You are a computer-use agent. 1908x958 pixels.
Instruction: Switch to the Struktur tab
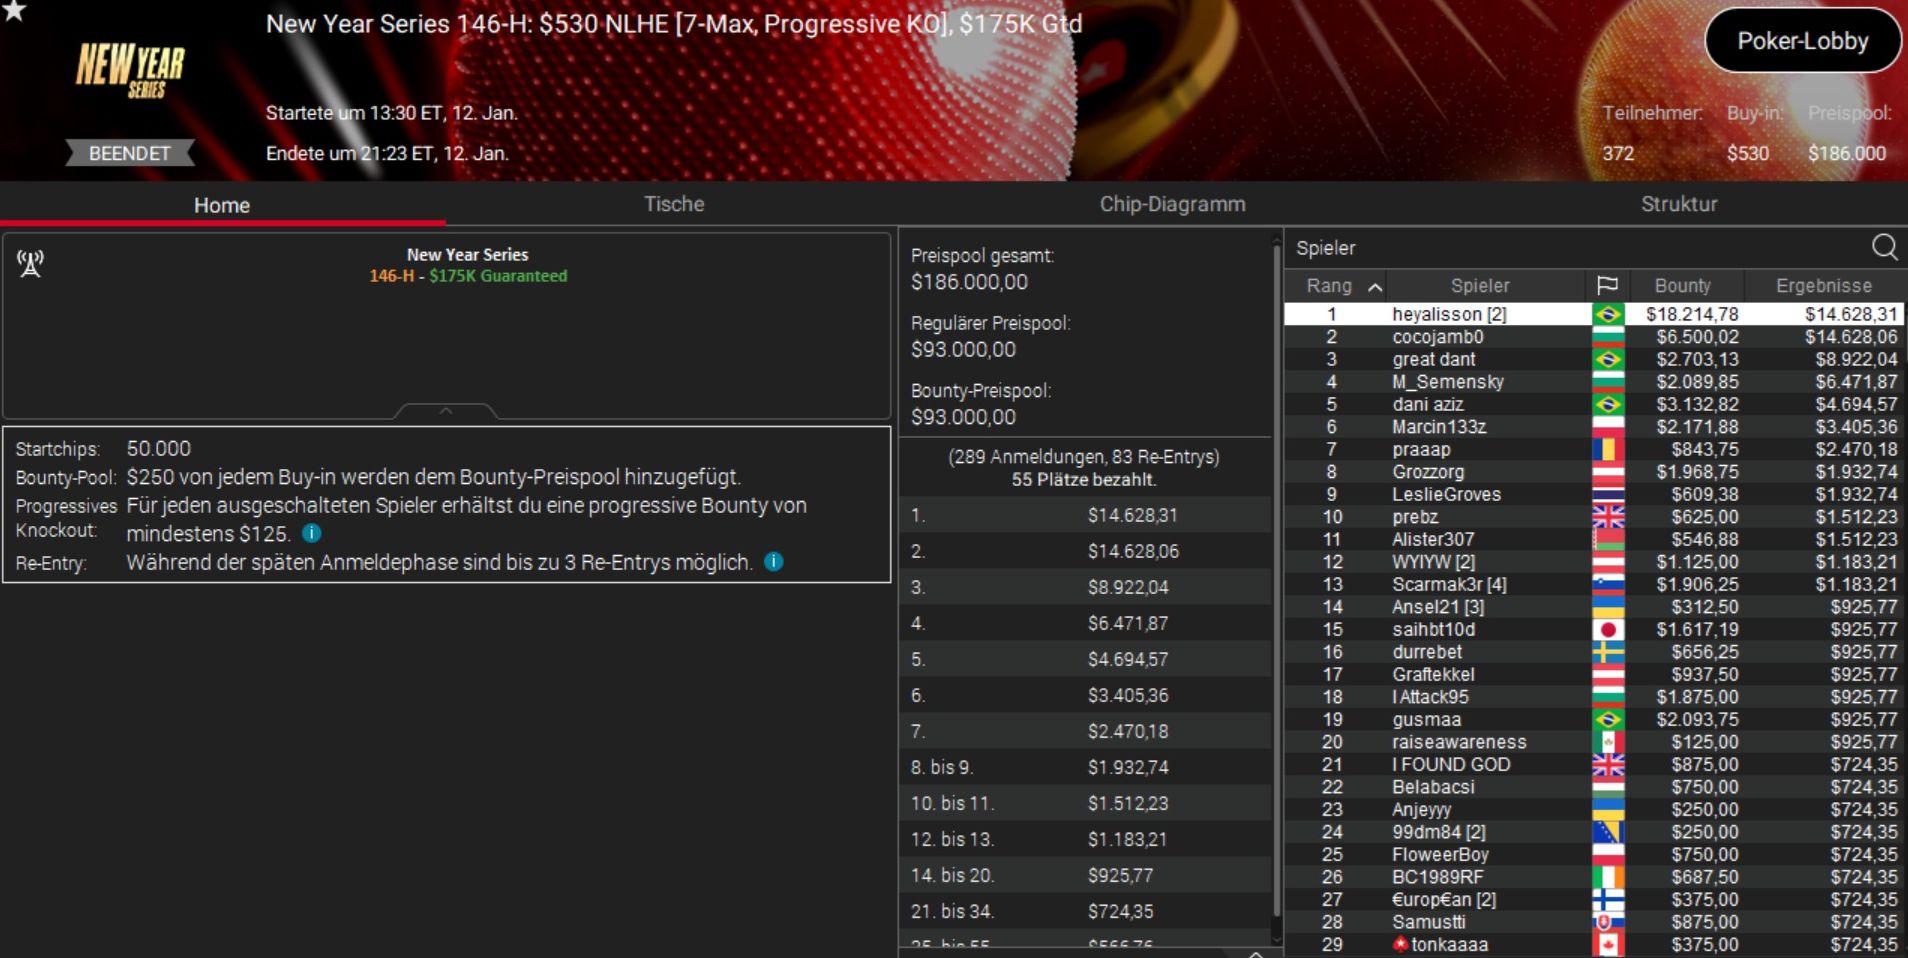pos(1678,204)
